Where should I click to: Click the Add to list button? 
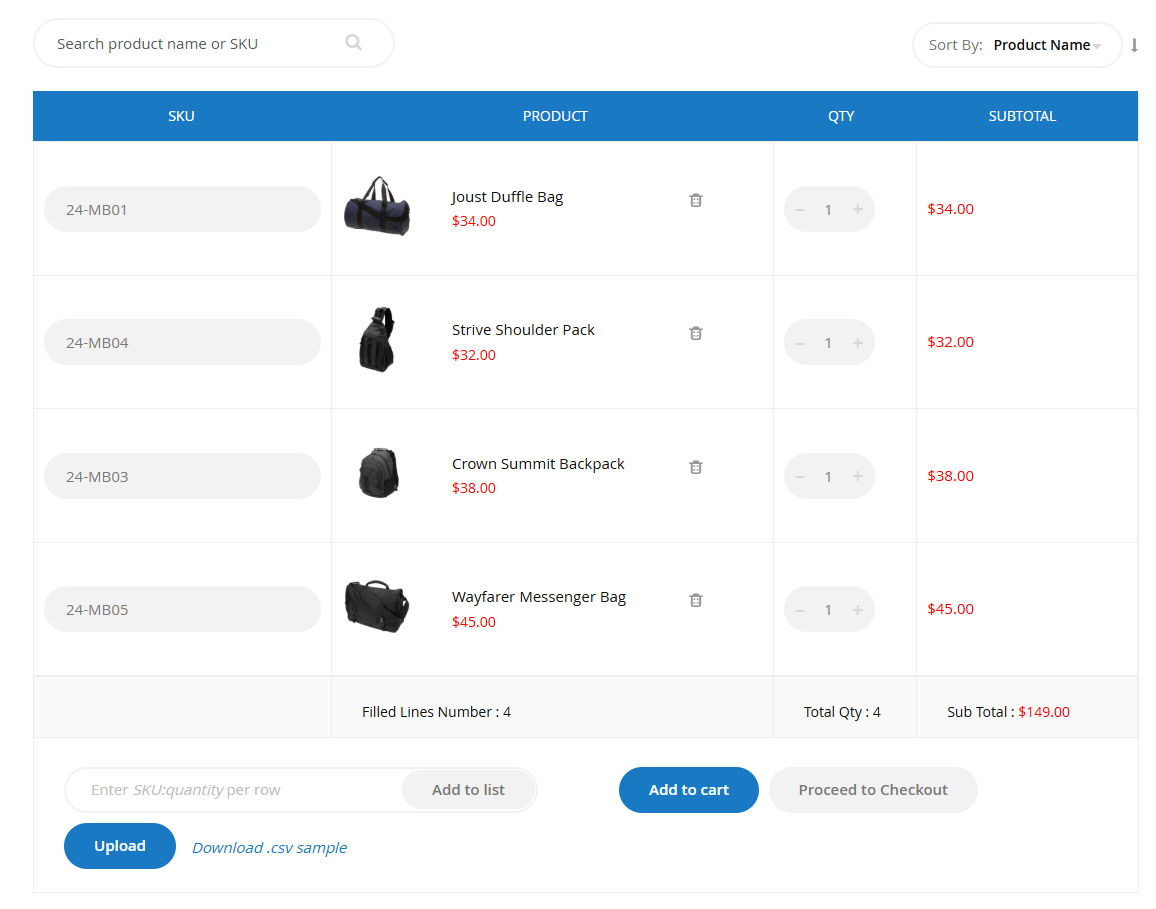click(468, 790)
